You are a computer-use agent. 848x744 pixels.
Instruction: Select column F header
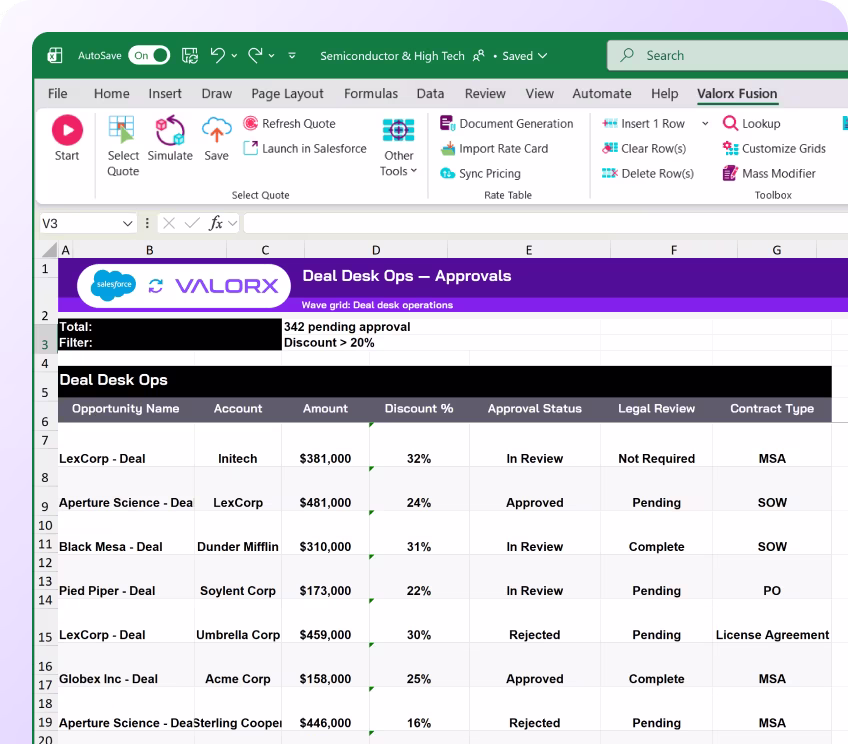pyautogui.click(x=674, y=250)
